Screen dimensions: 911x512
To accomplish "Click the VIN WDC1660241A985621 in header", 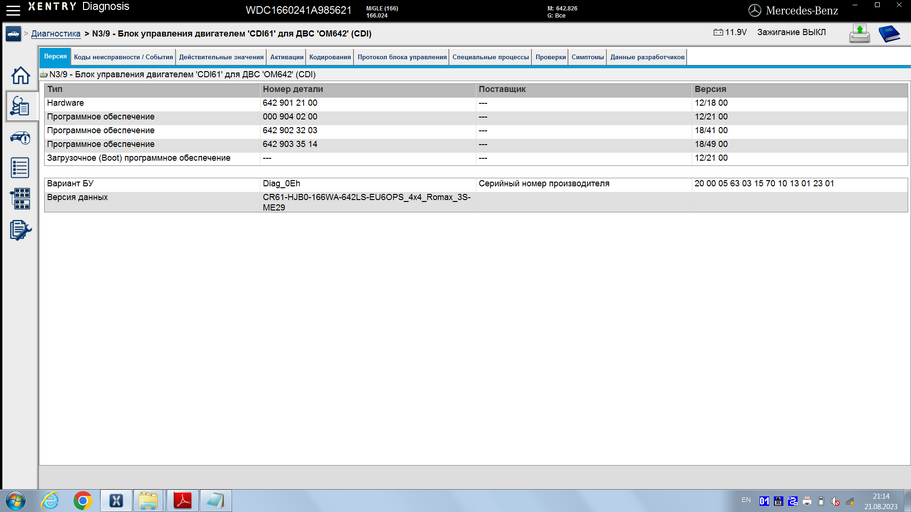I will click(x=298, y=10).
